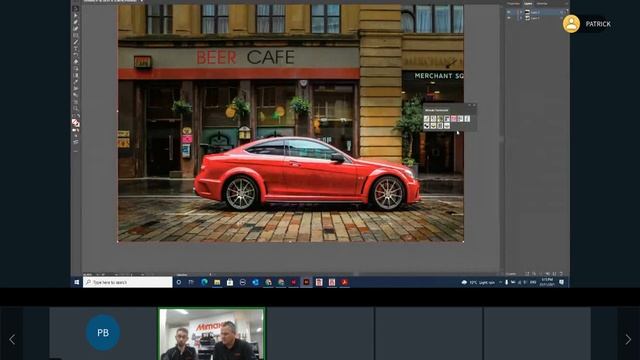The height and width of the screenshot is (360, 640).
Task: Hide Layer 1 with its eye icon
Action: [x=509, y=18]
